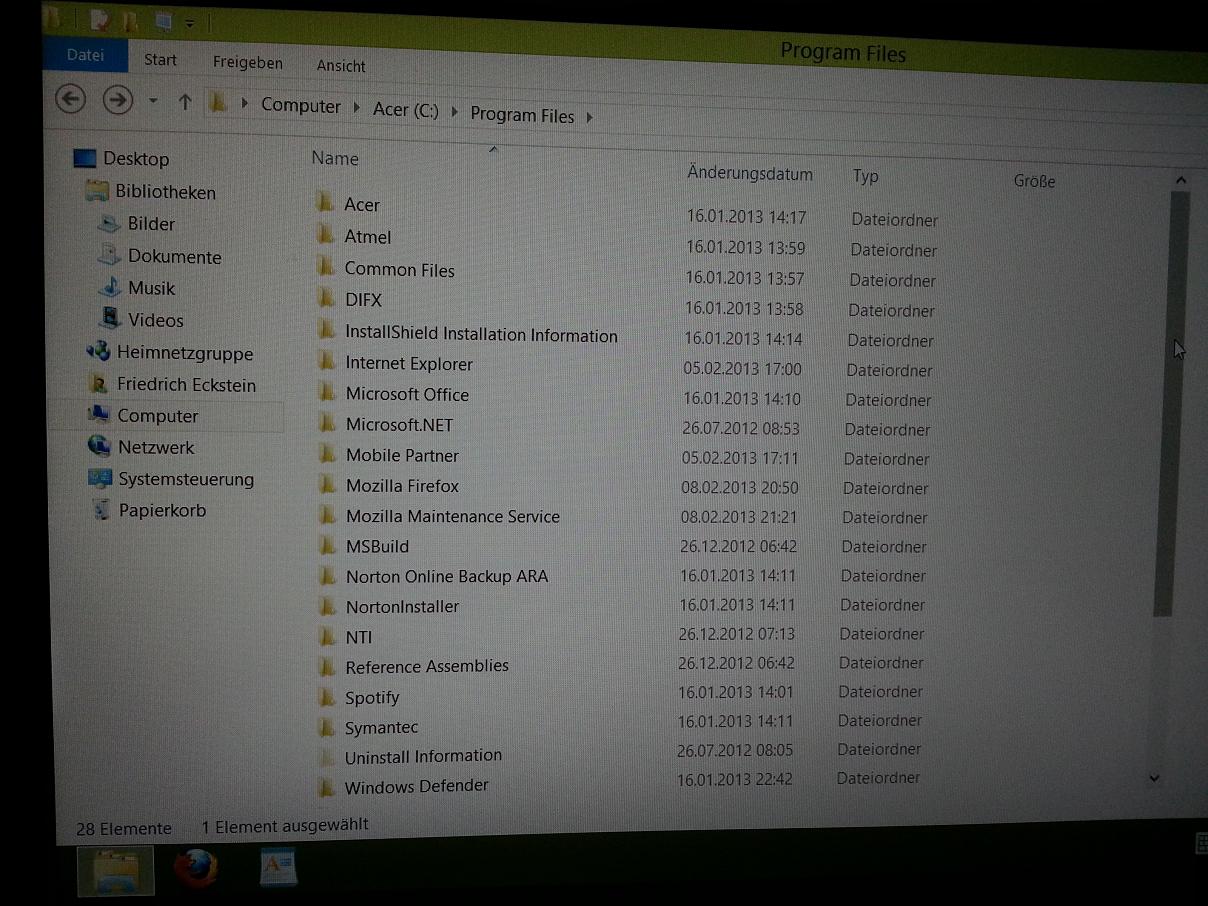Select the NTI folder icon
This screenshot has height=906, width=1208.
327,636
